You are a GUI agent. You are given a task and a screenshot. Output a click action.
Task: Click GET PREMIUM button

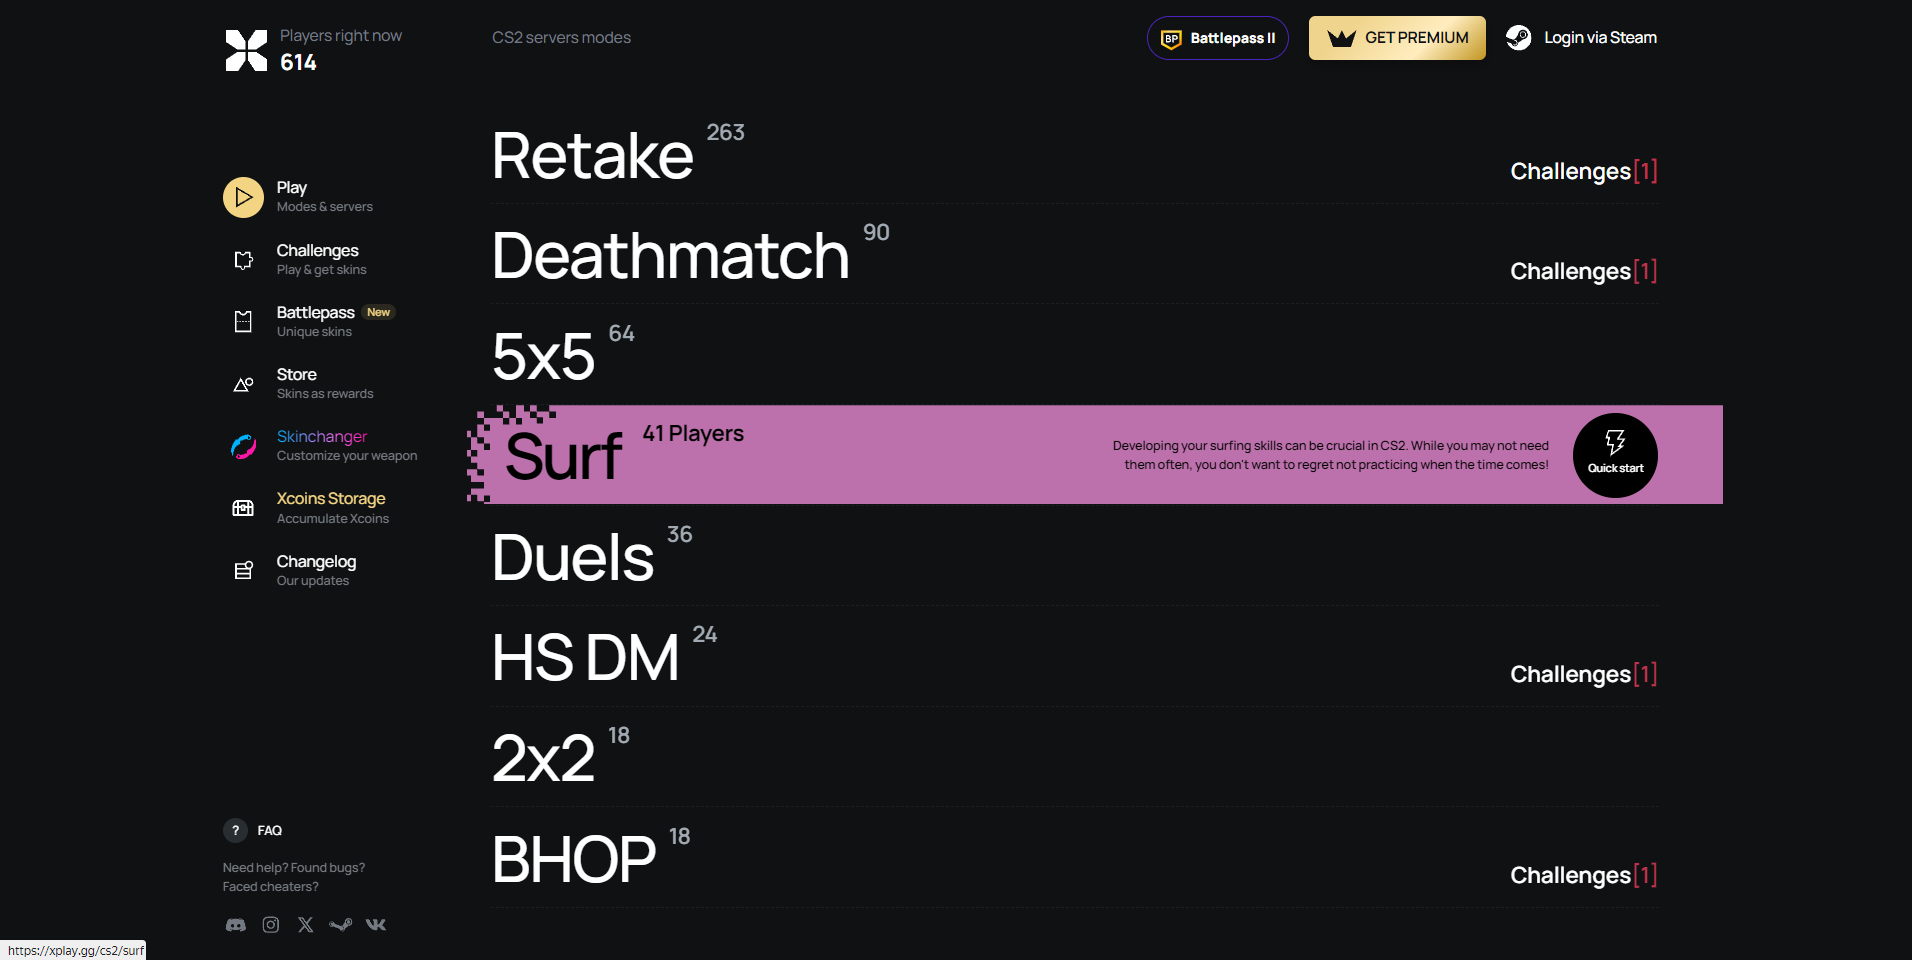[1396, 37]
